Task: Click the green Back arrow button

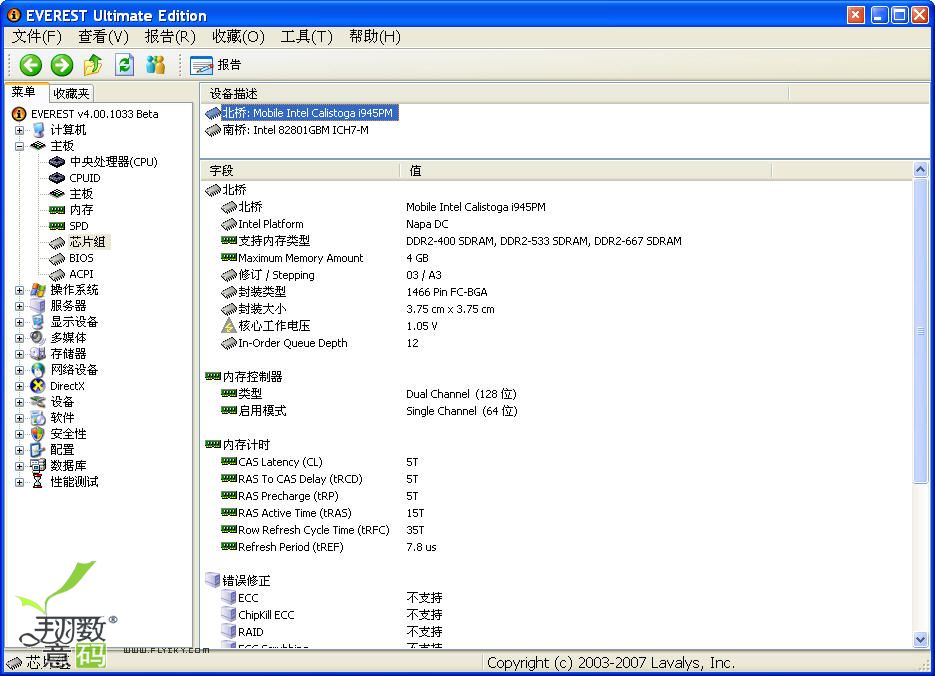Action: 30,65
